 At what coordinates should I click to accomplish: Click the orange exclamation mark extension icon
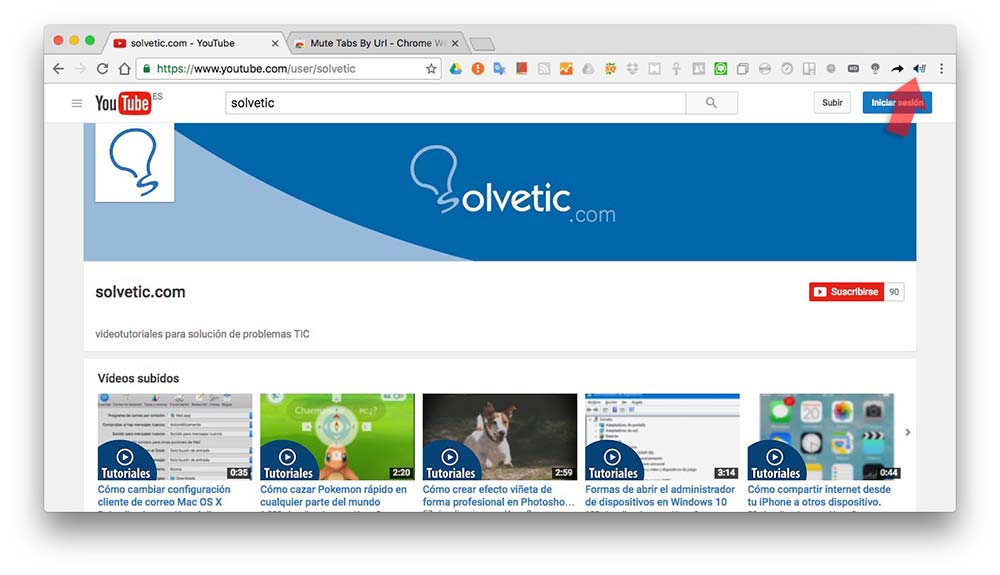pos(478,68)
